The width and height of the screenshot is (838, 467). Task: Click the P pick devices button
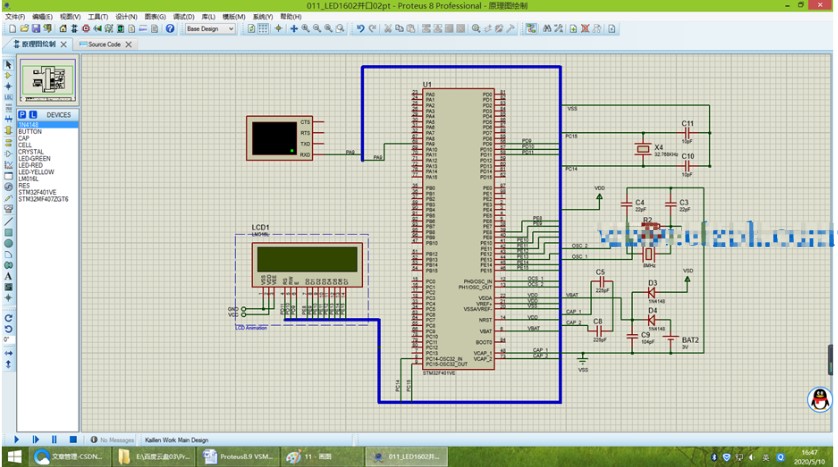pos(22,114)
